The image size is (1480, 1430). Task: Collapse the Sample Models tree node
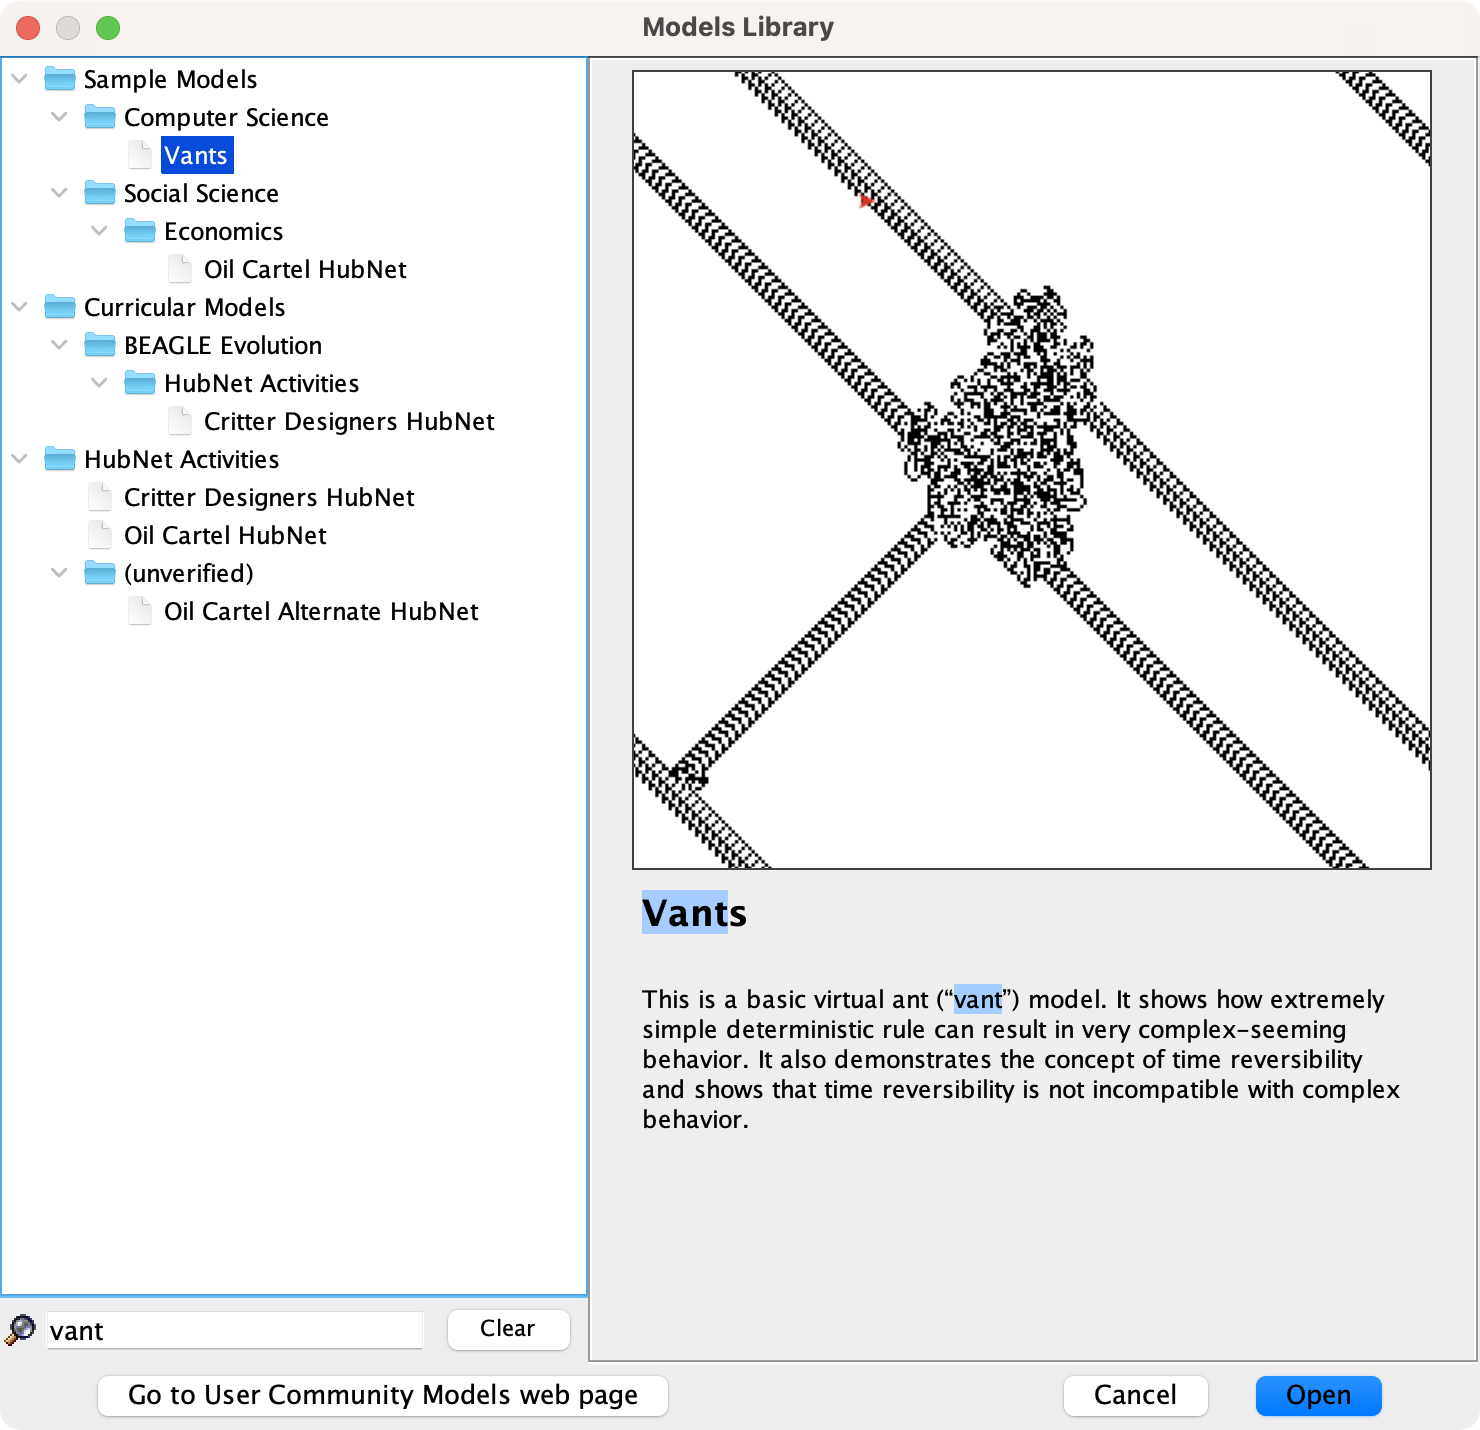20,79
